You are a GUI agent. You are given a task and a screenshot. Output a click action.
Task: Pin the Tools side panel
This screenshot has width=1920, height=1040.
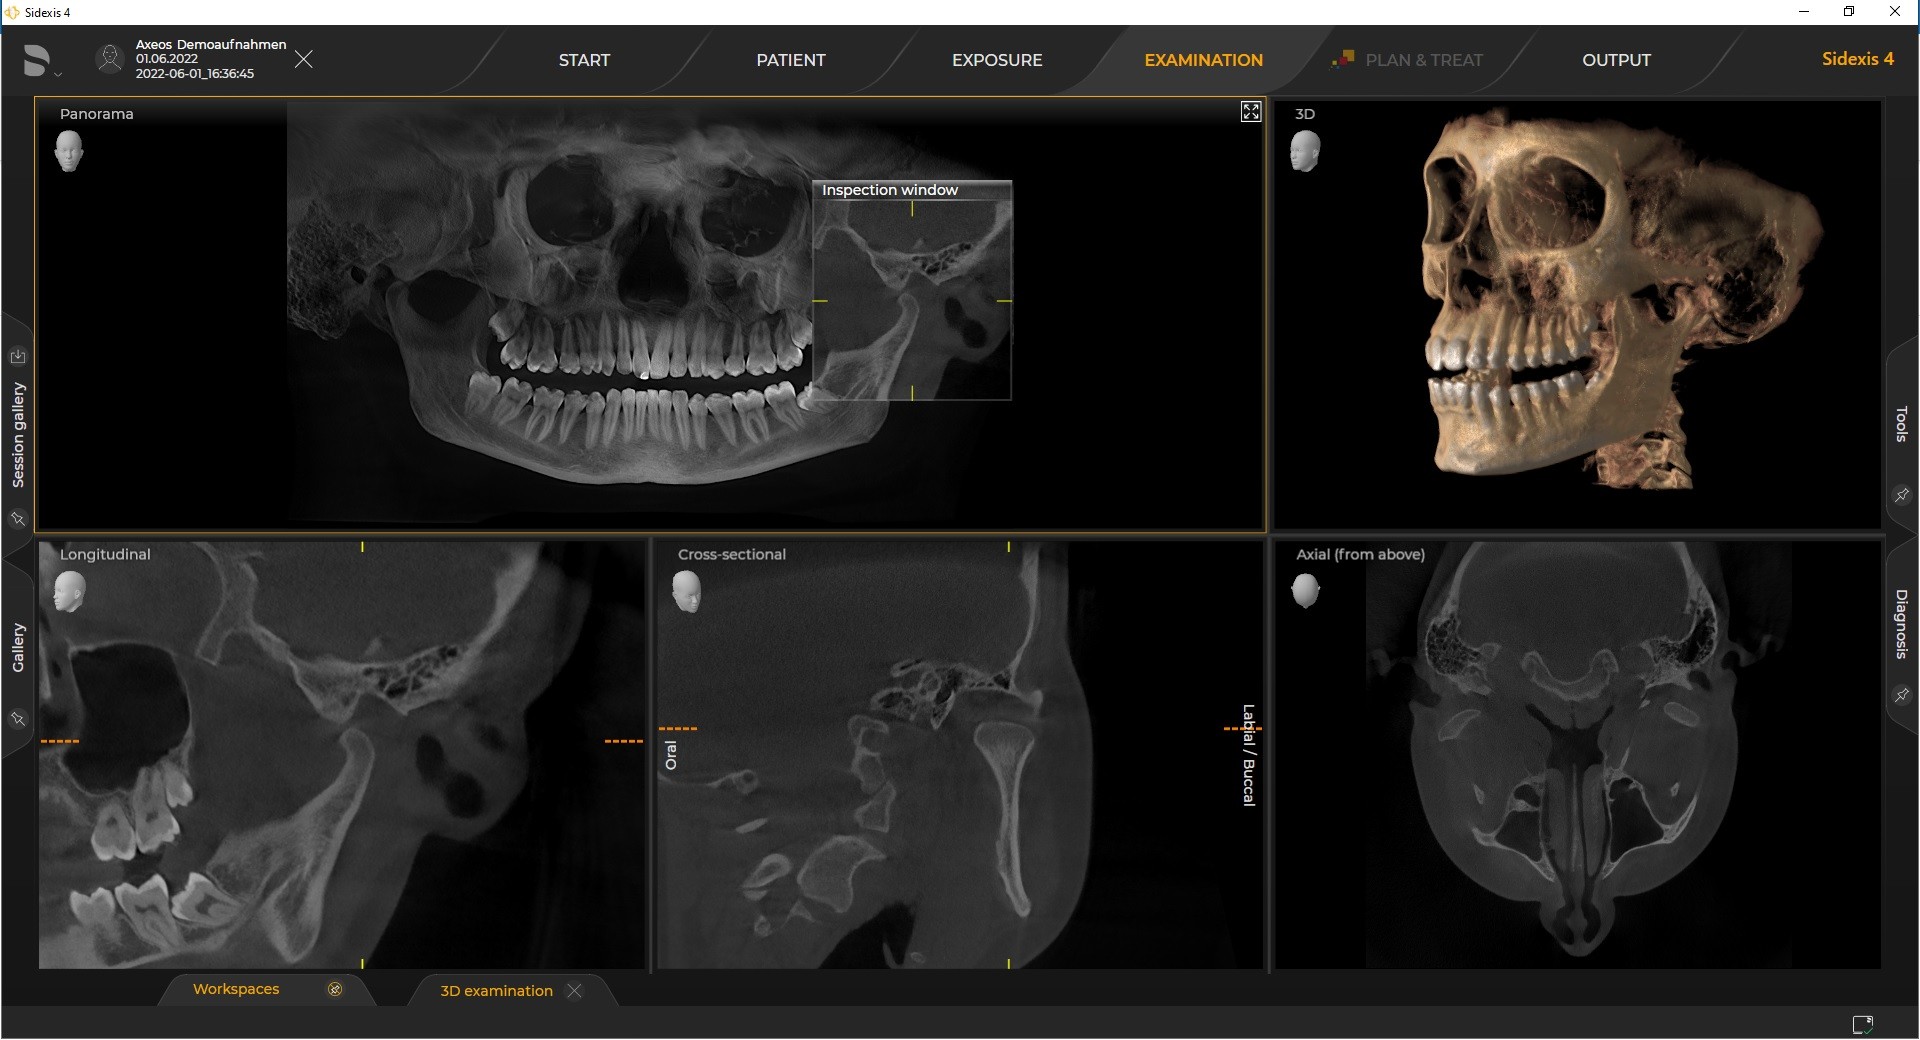pyautogui.click(x=1901, y=494)
